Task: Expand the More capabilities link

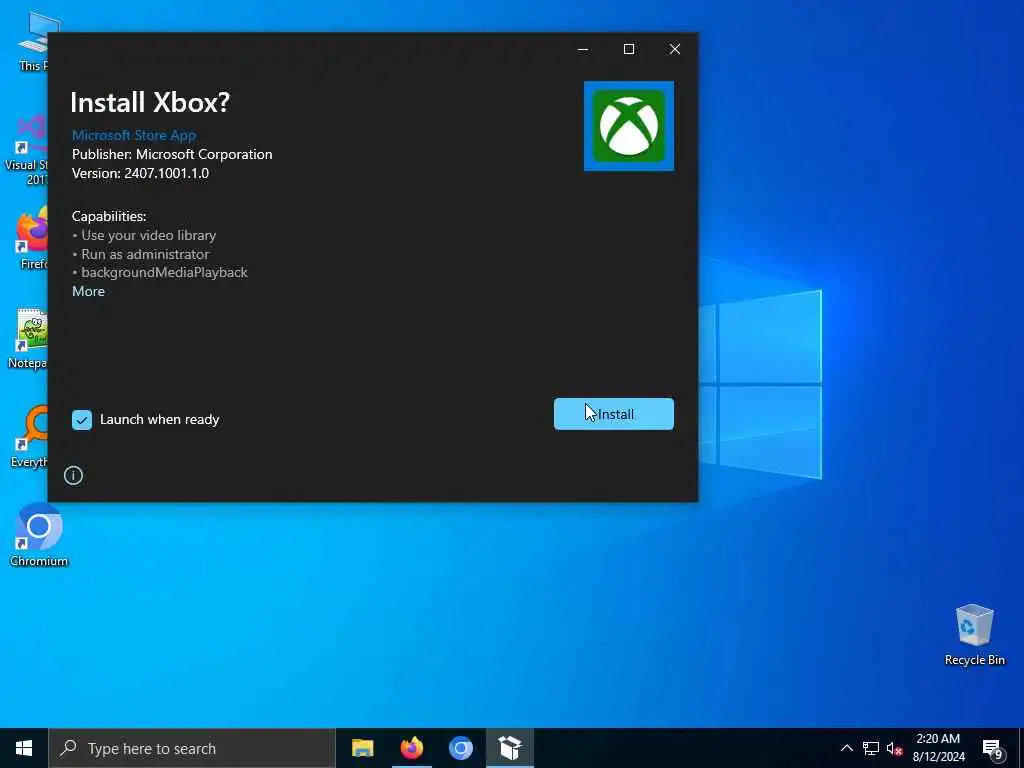Action: click(x=88, y=291)
